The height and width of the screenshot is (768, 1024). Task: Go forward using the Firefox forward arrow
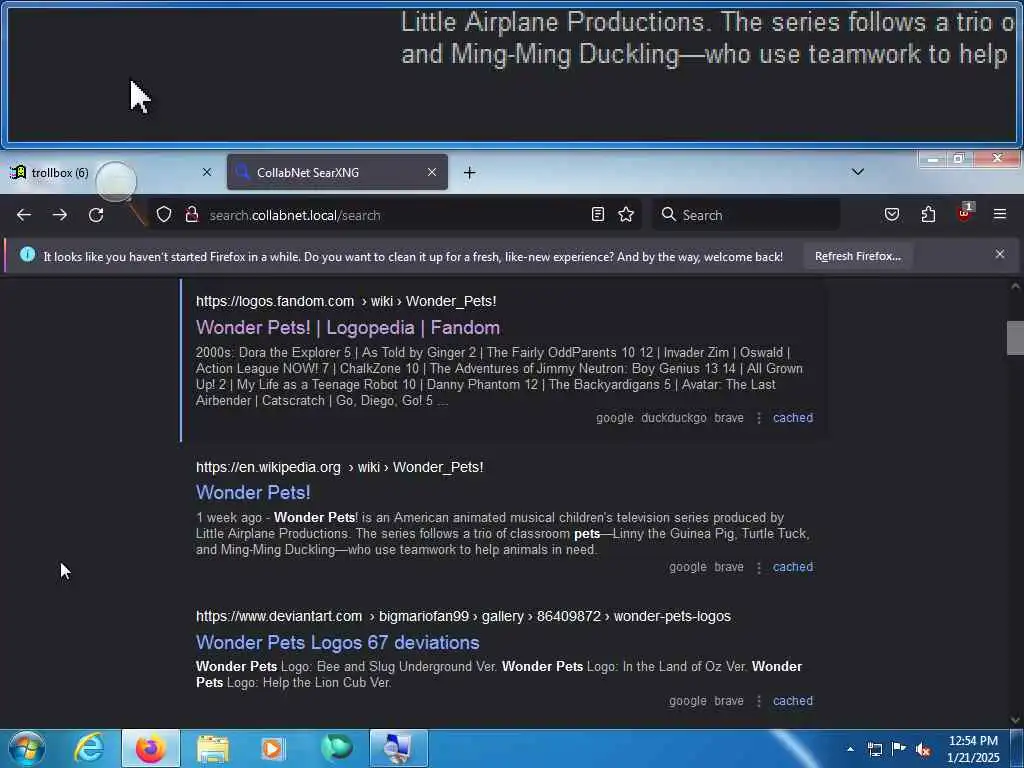(x=60, y=215)
